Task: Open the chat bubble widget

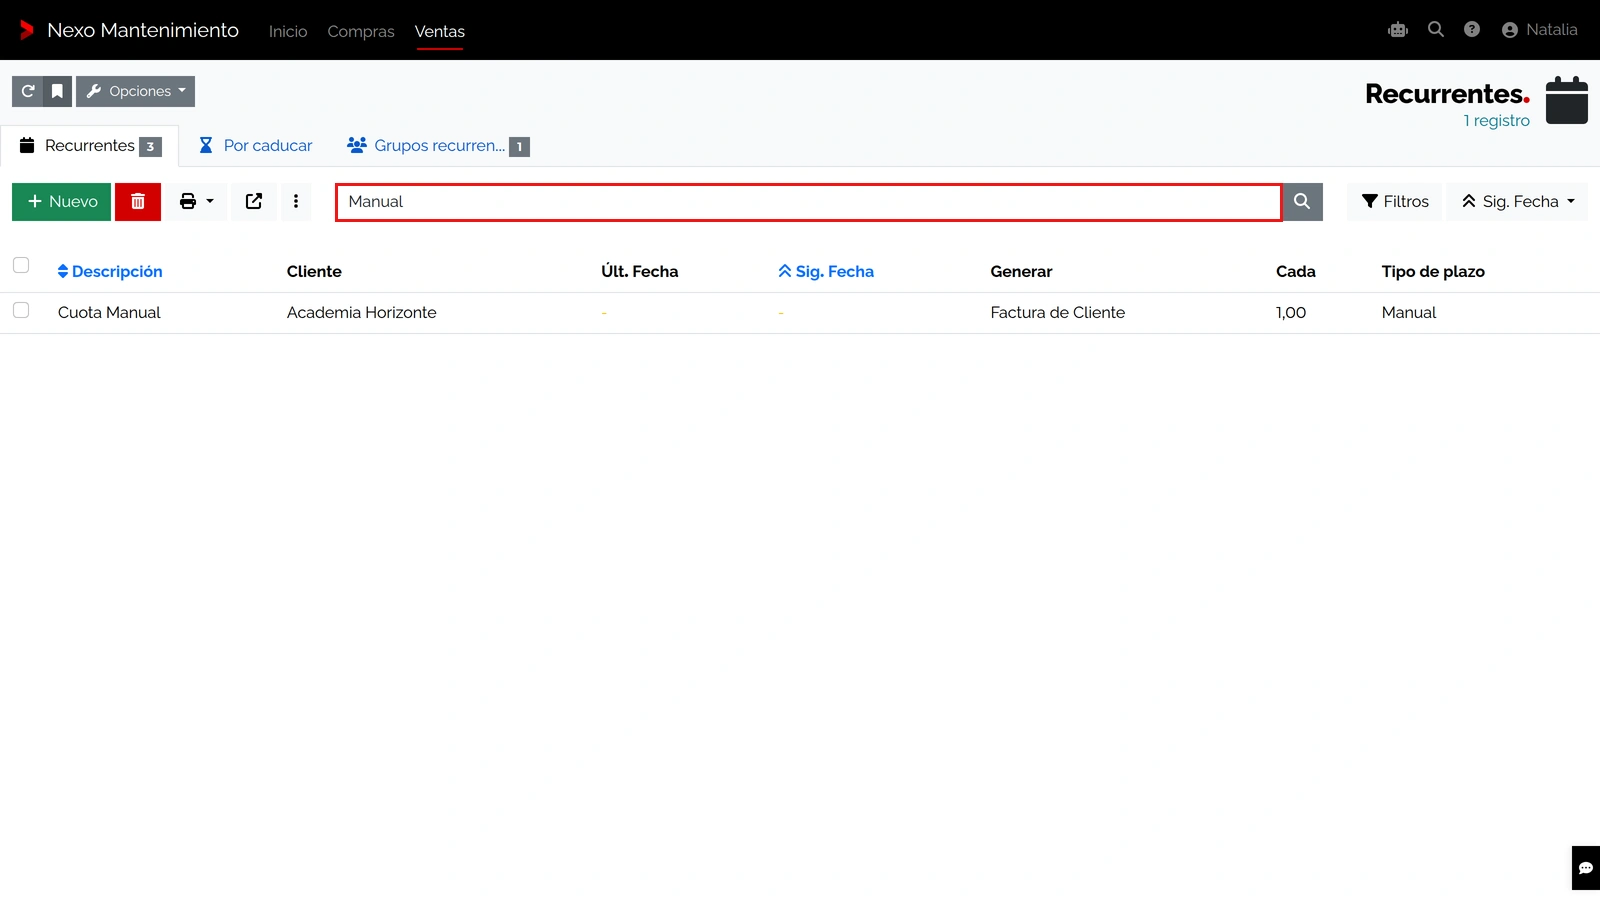Action: click(x=1586, y=868)
